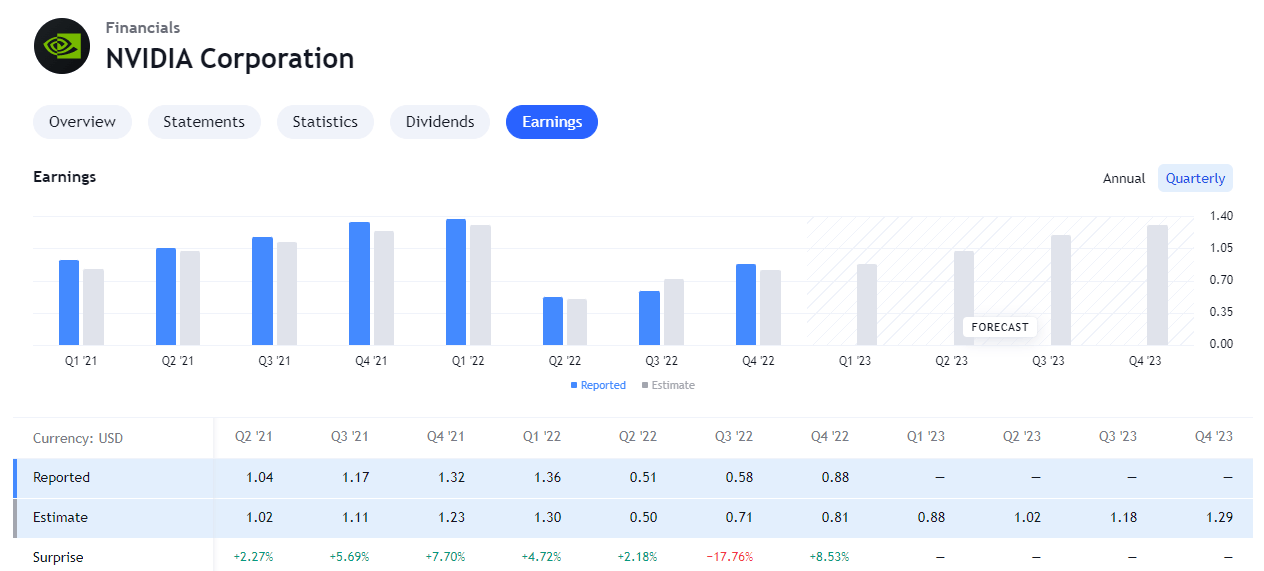The height and width of the screenshot is (571, 1264).
Task: Click estimate value 1.30
Action: [x=547, y=517]
